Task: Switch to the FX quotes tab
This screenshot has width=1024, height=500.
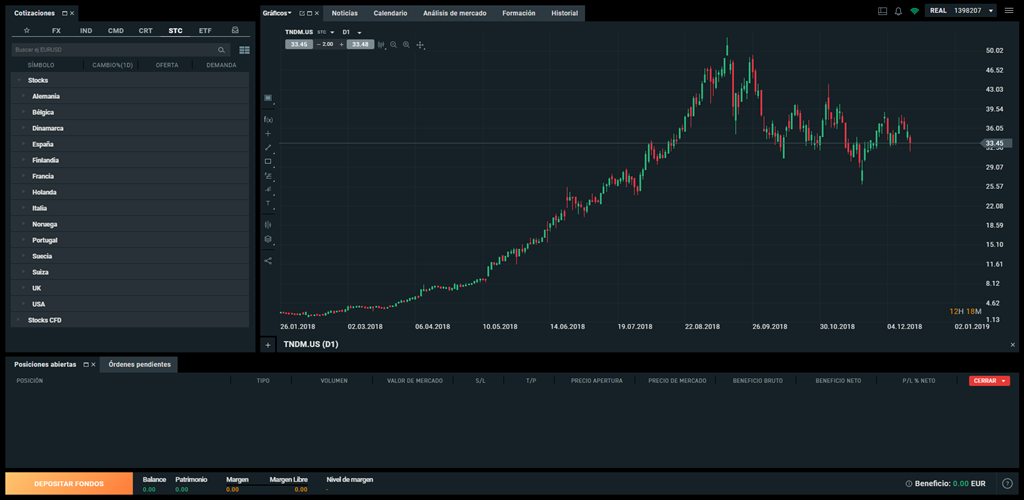Action: [56, 31]
